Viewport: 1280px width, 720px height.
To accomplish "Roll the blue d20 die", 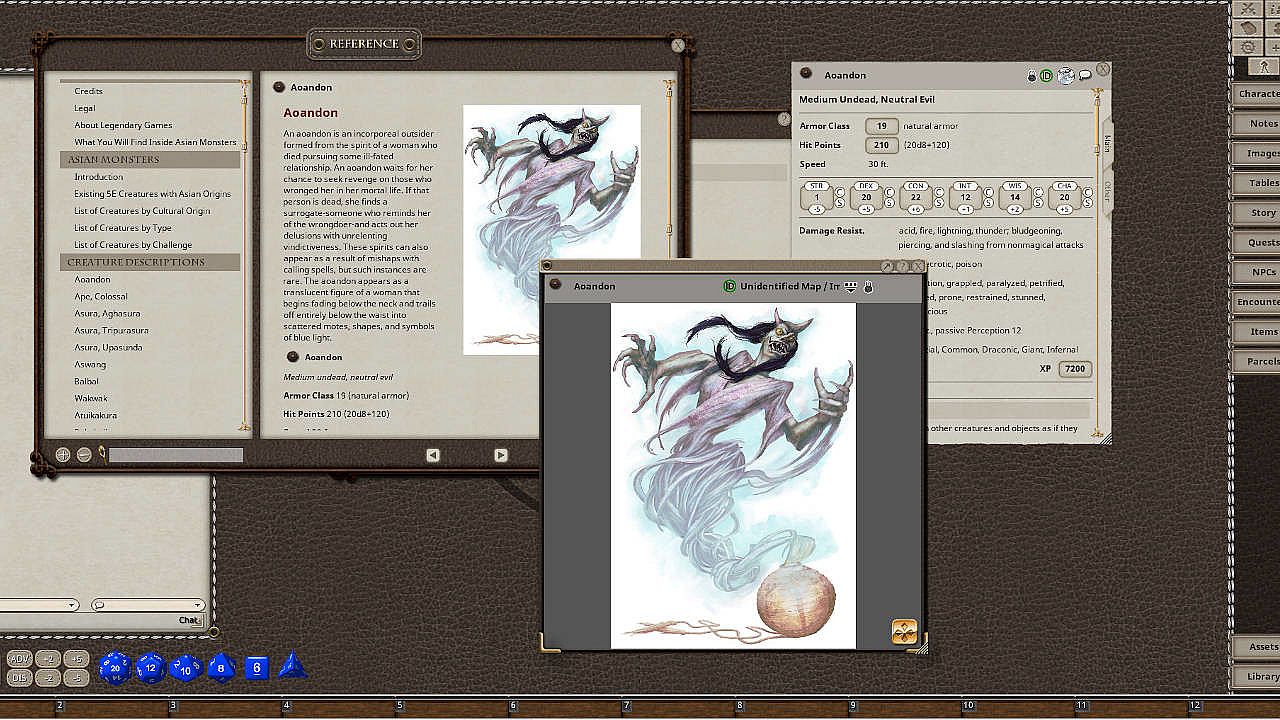I will click(x=115, y=668).
